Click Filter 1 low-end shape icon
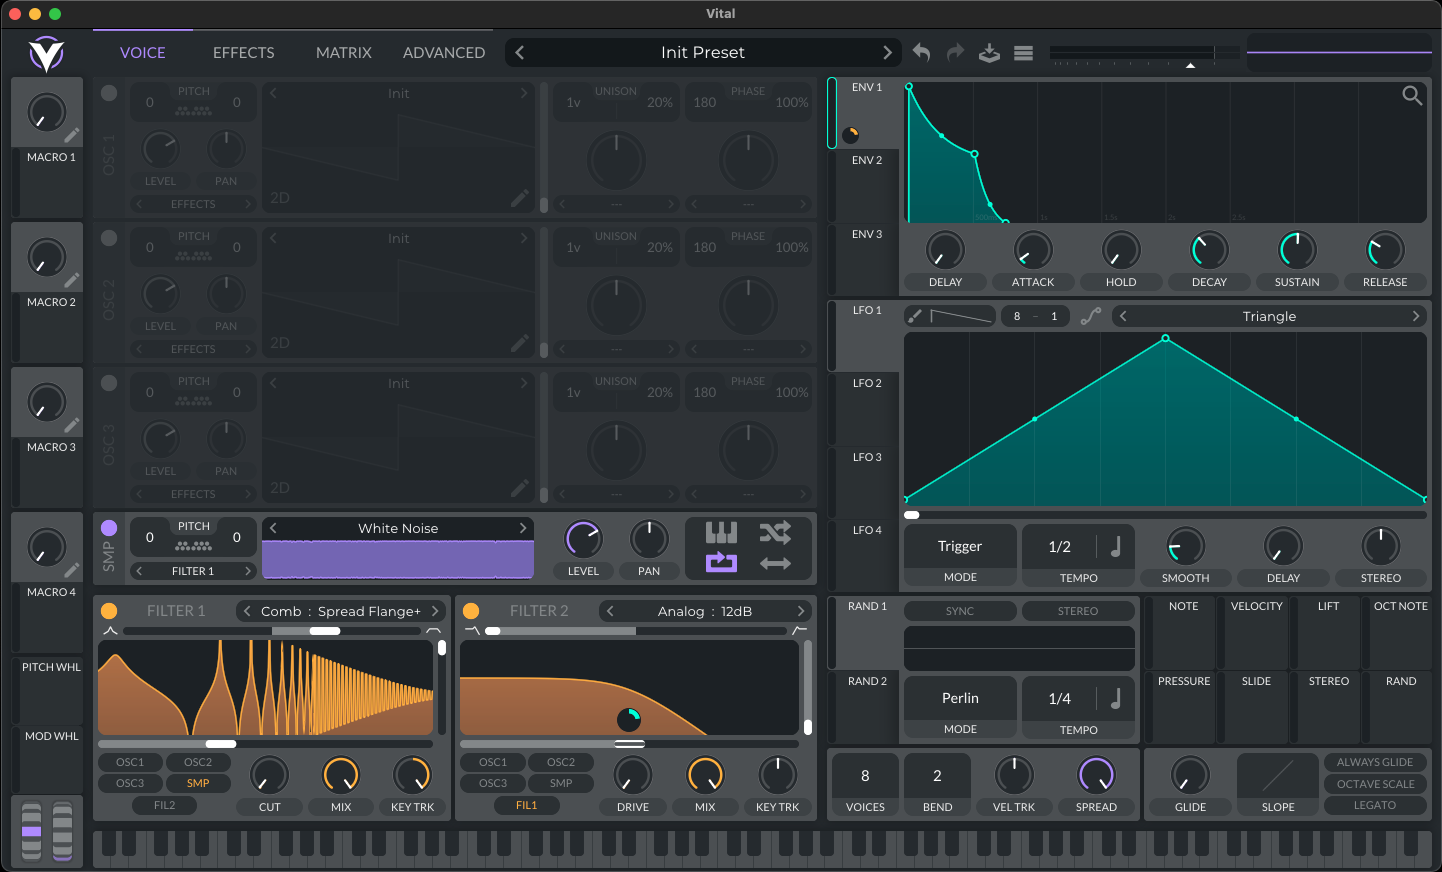This screenshot has width=1442, height=872. coord(110,631)
